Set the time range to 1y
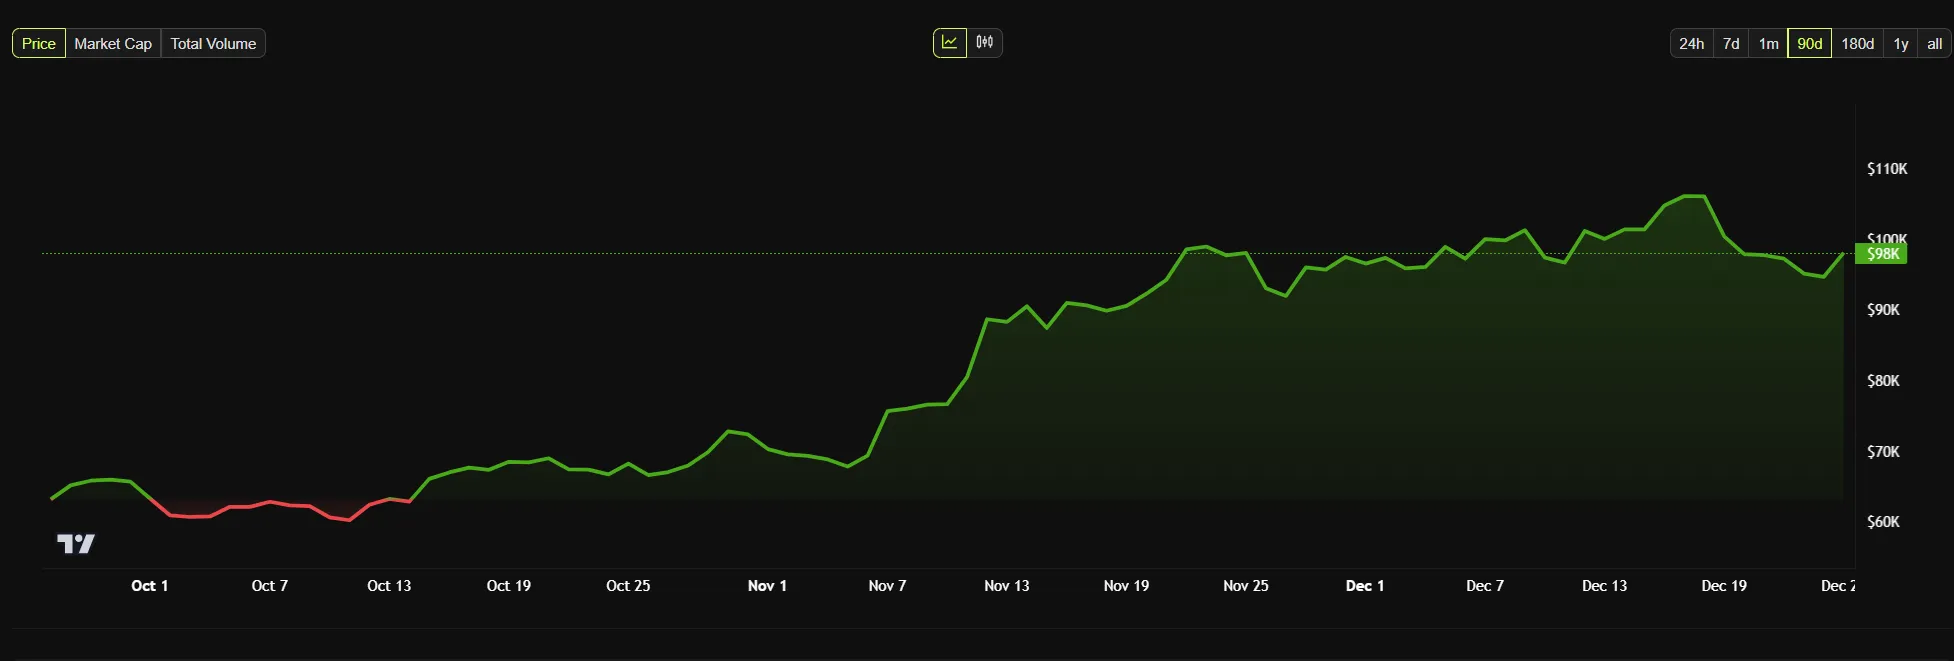This screenshot has width=1954, height=661. [x=1901, y=44]
